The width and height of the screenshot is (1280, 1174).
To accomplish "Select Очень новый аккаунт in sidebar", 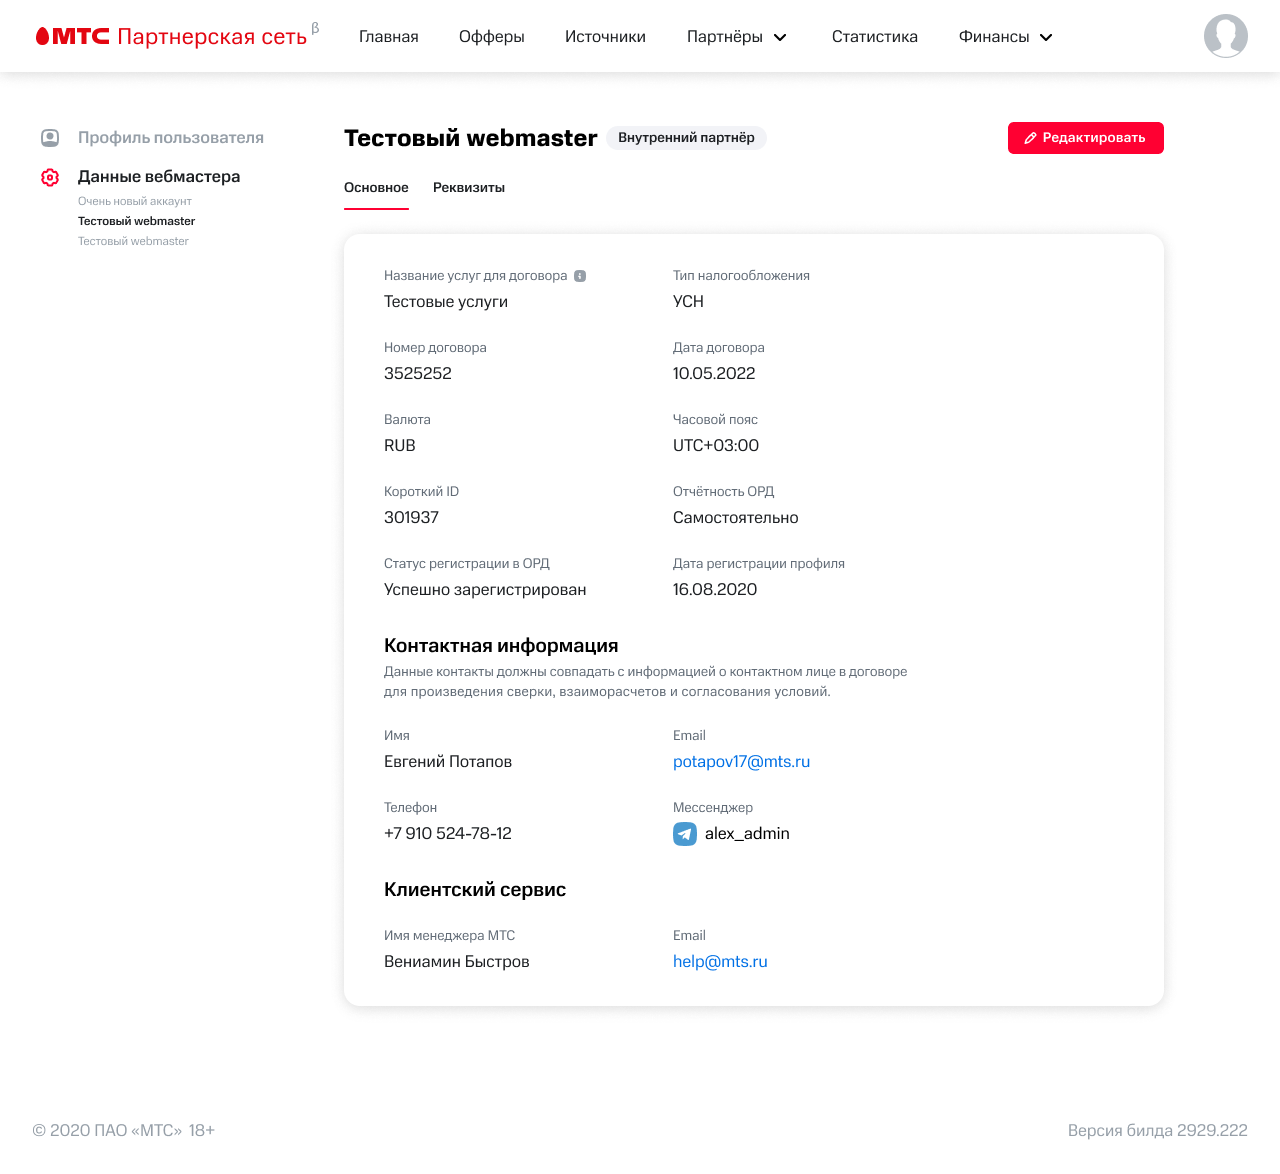I will [x=135, y=201].
